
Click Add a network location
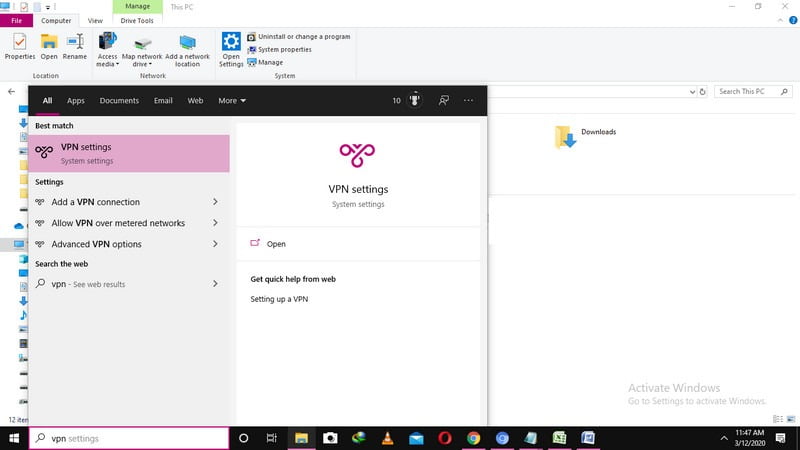coord(187,50)
